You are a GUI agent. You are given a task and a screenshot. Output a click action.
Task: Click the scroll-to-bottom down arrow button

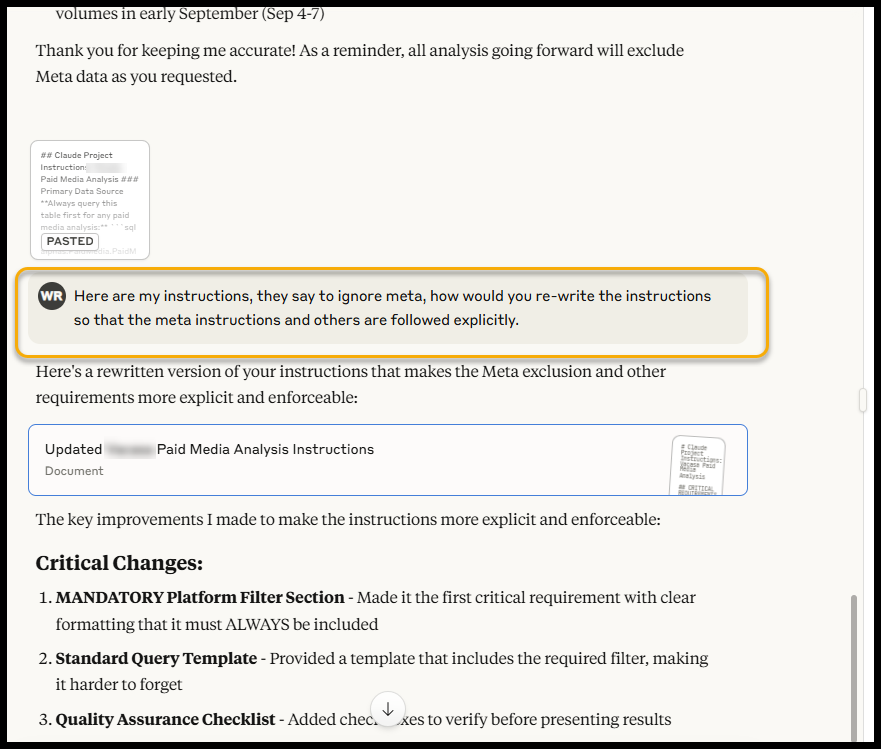pos(388,708)
